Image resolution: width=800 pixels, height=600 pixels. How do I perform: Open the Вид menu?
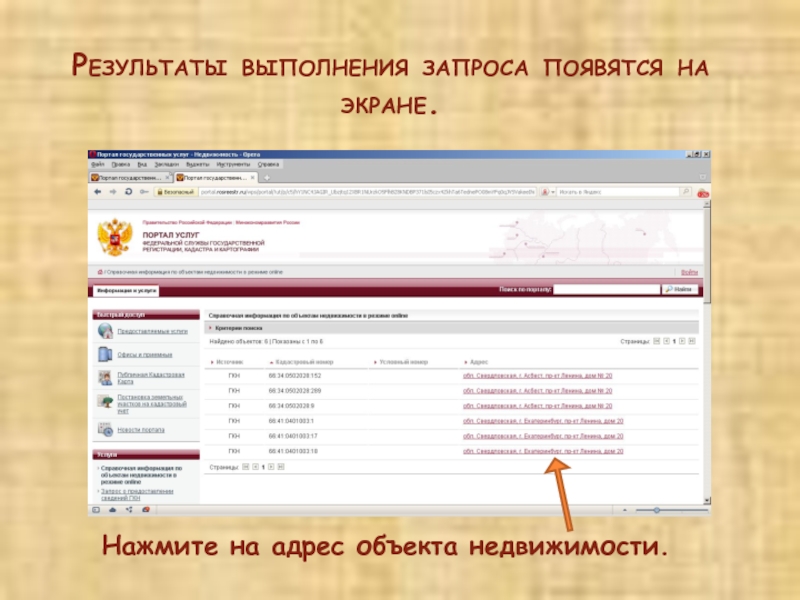coord(142,164)
